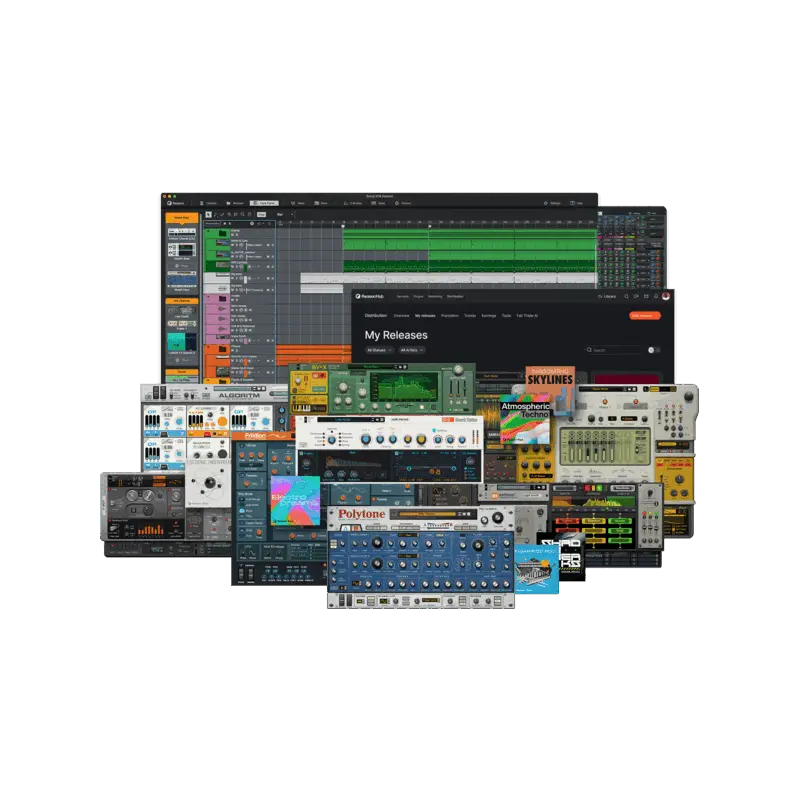The height and width of the screenshot is (800, 800).
Task: Open the All Artists dropdown
Action: 412,351
